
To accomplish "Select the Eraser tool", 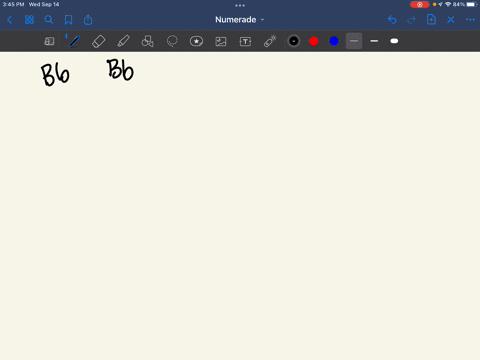I will (x=98, y=41).
